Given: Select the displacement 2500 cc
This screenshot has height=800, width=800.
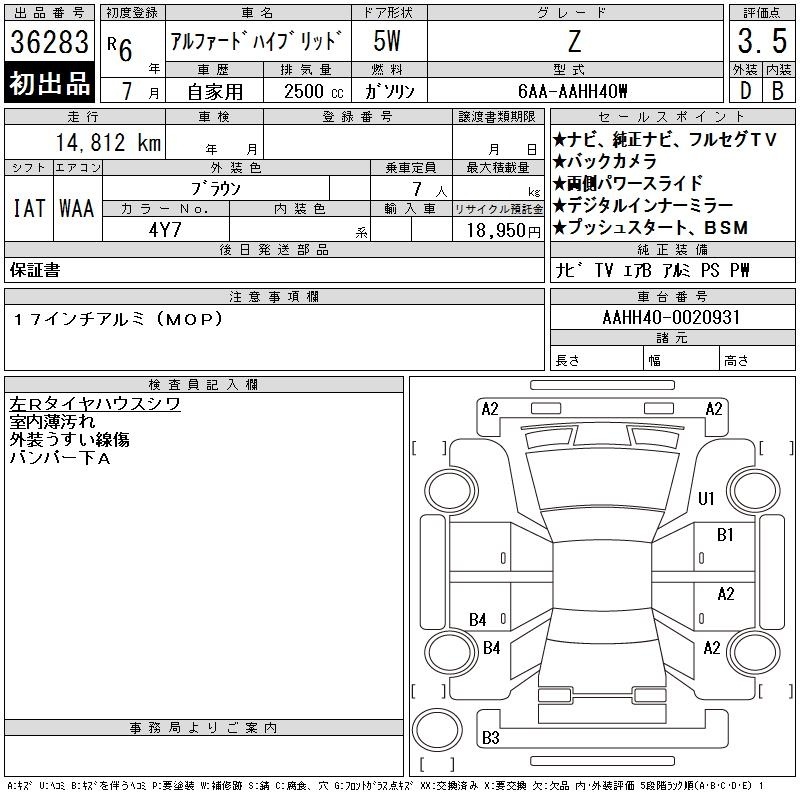Looking at the screenshot, I should point(313,92).
